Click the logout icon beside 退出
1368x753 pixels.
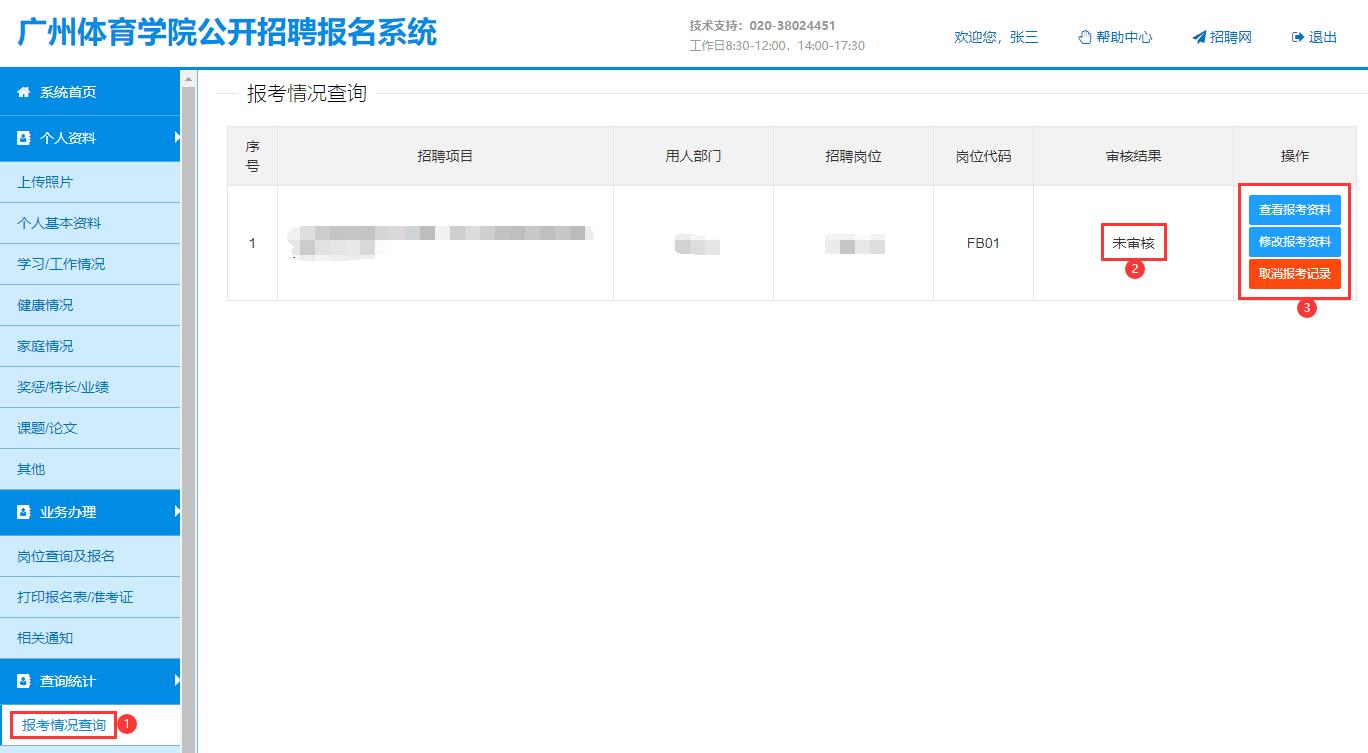[x=1298, y=37]
